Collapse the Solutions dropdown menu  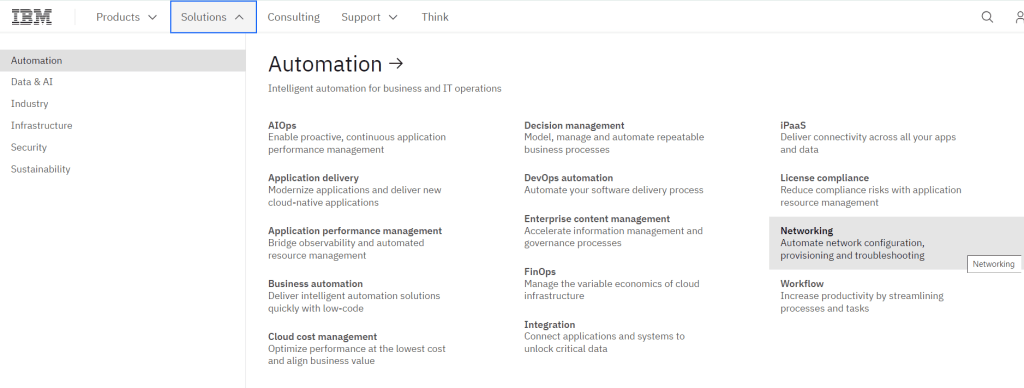[213, 17]
